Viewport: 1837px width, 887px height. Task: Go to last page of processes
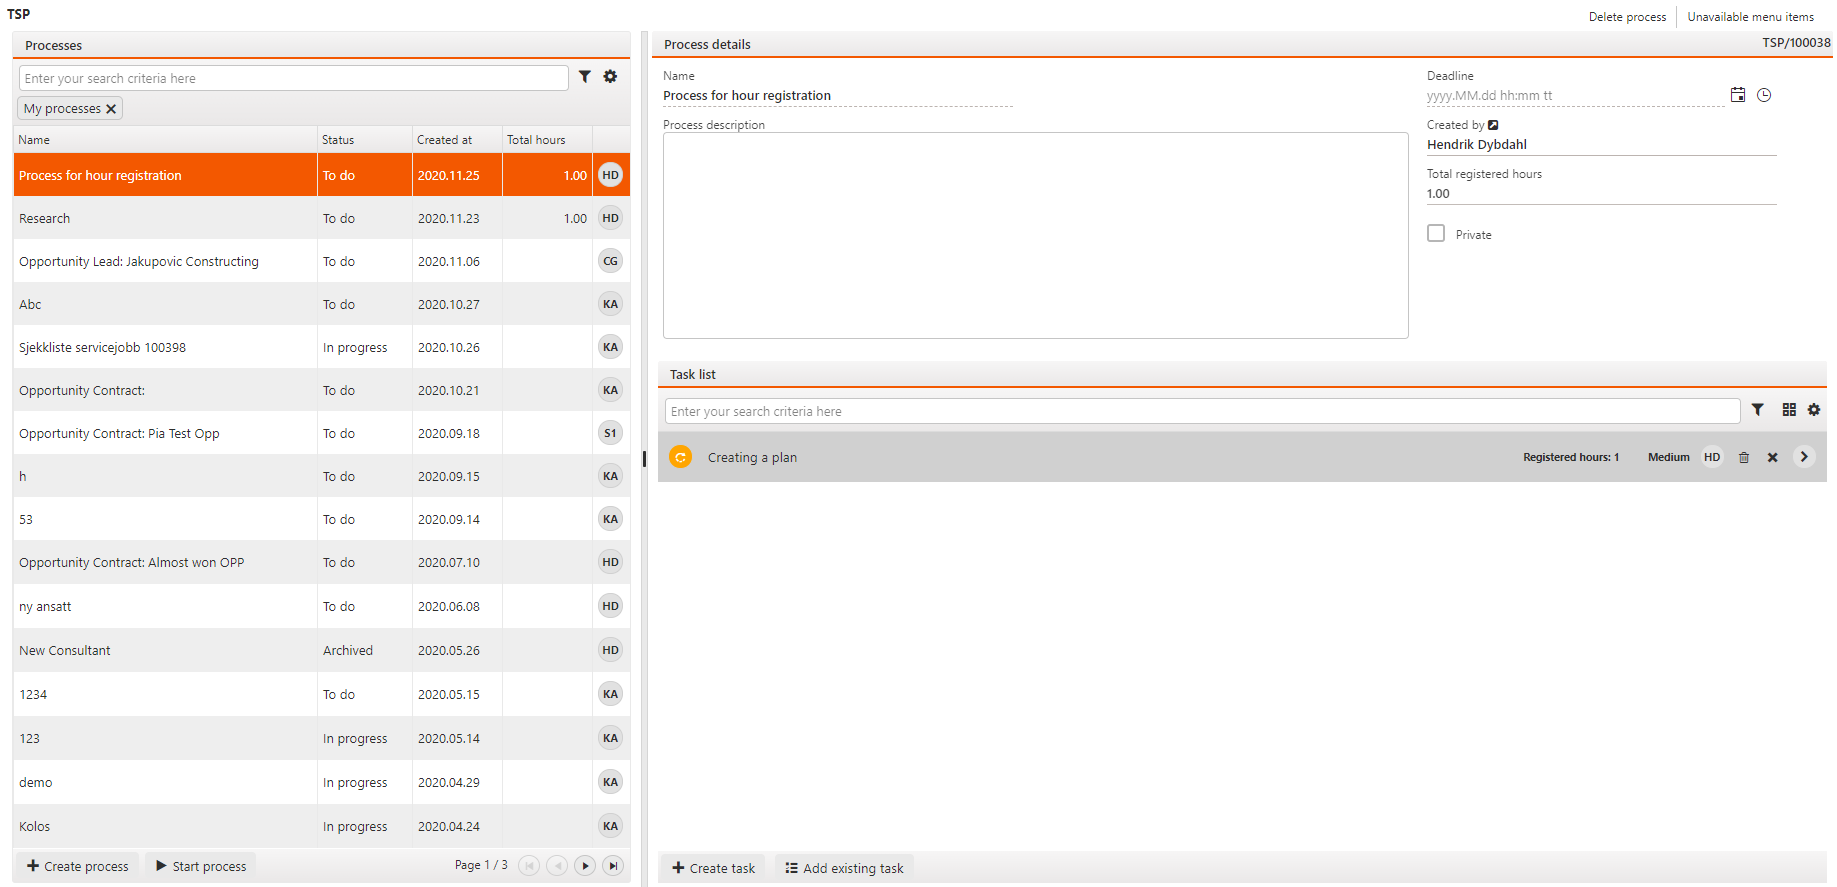(x=613, y=866)
